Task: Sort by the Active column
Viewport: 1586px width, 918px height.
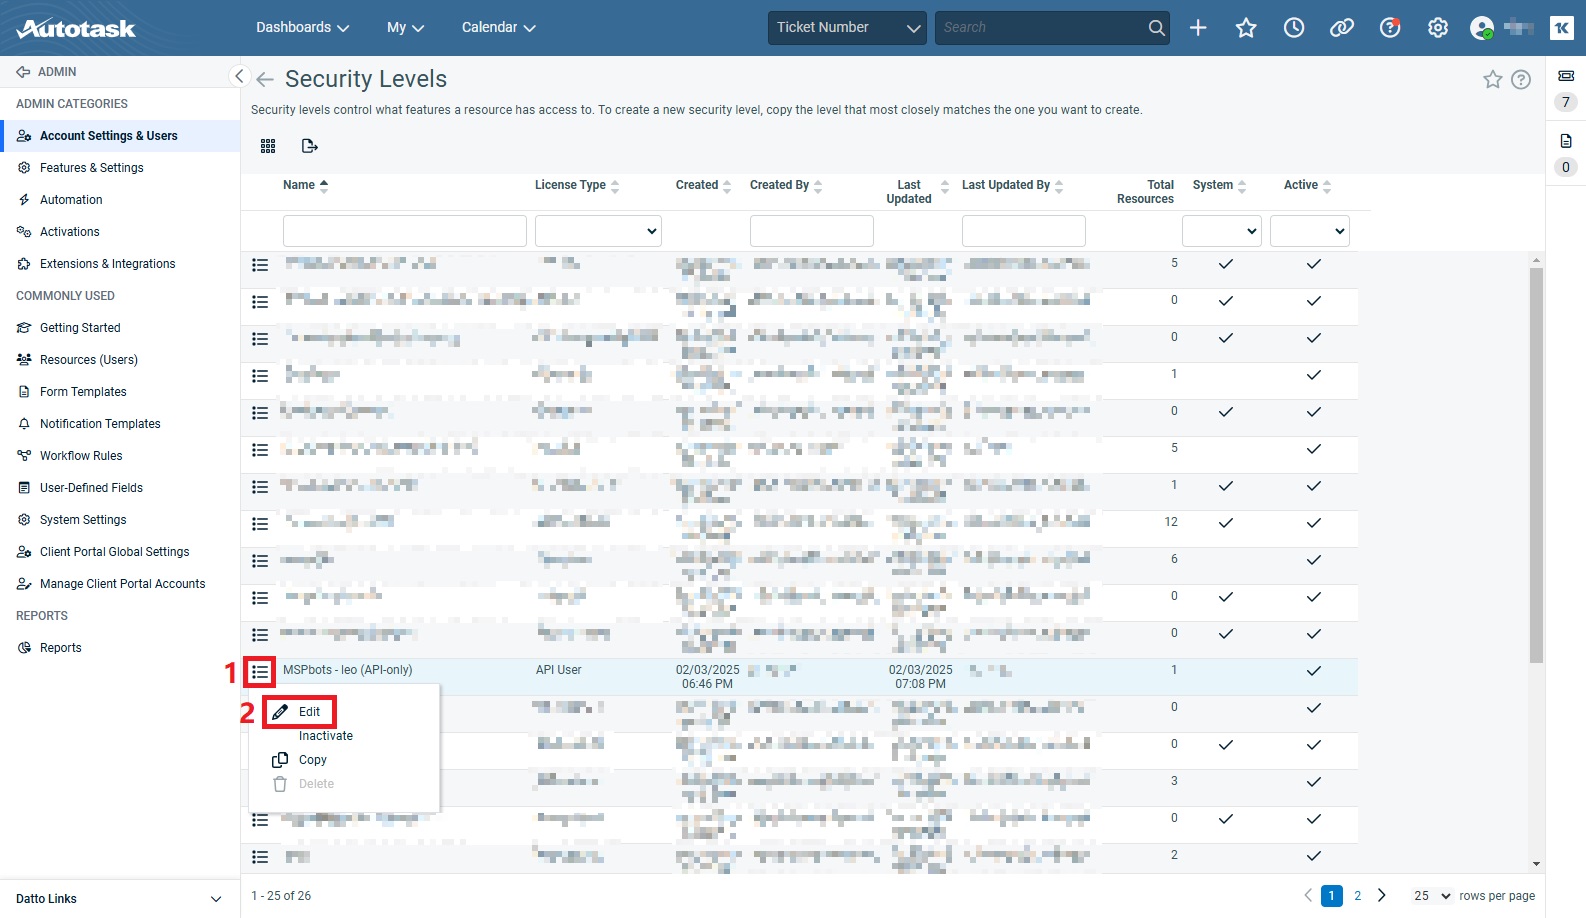Action: [1307, 185]
